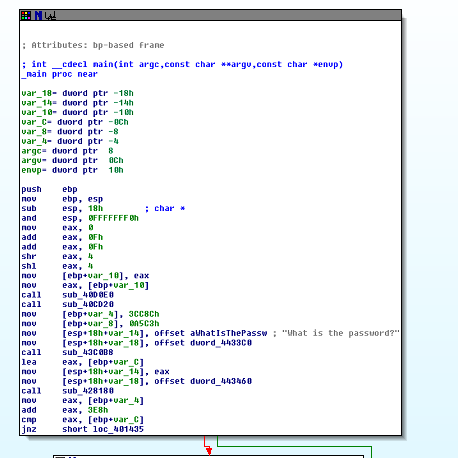The width and height of the screenshot is (458, 458).
Task: Select the main function prototype comment
Action: click(x=182, y=64)
